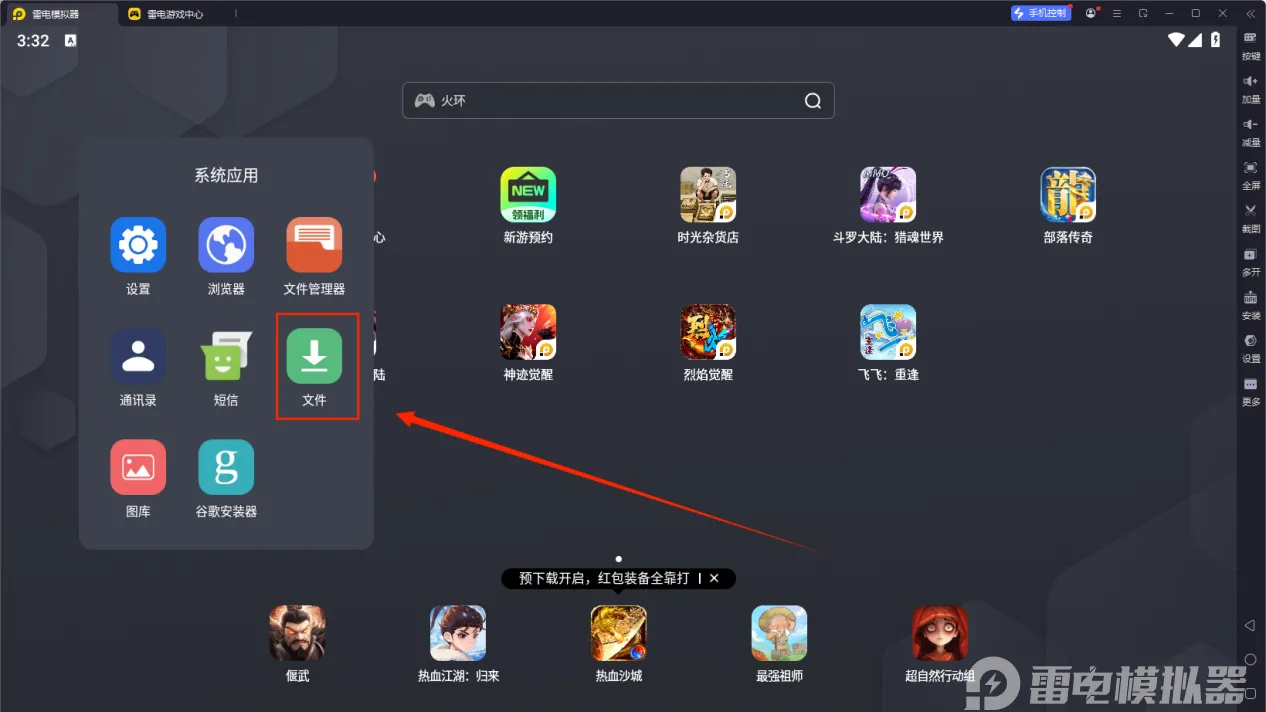
Task: Close the 预下载开启 notification banner
Action: [x=714, y=578]
